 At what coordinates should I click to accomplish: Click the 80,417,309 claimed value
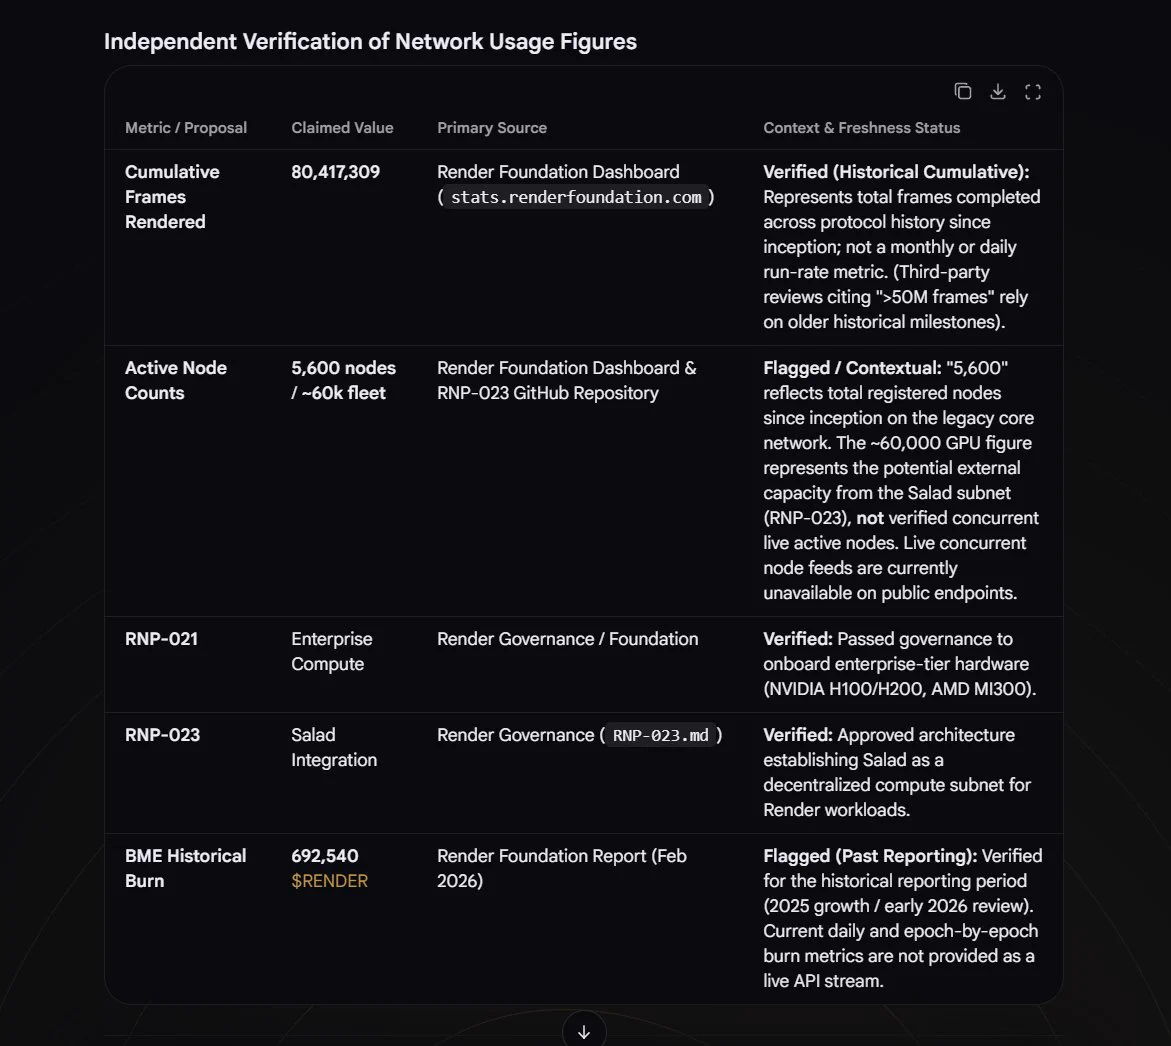pos(335,172)
